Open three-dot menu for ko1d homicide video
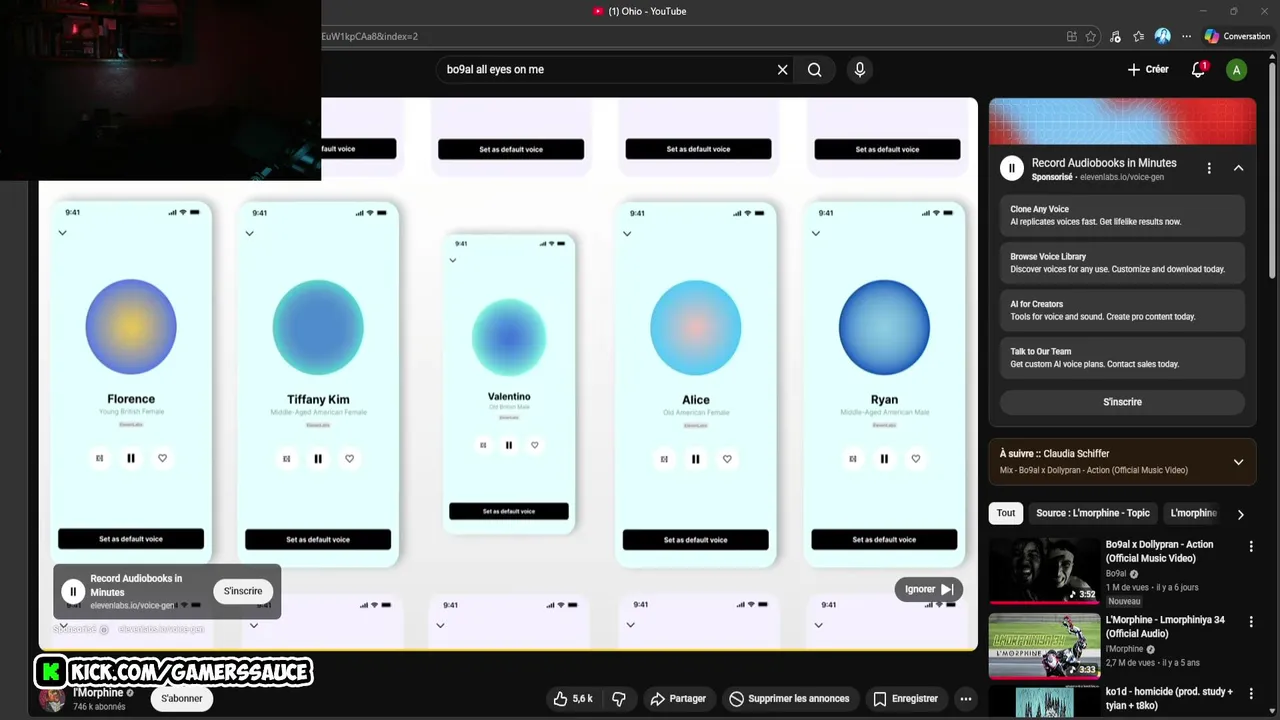The height and width of the screenshot is (720, 1280). point(1251,694)
